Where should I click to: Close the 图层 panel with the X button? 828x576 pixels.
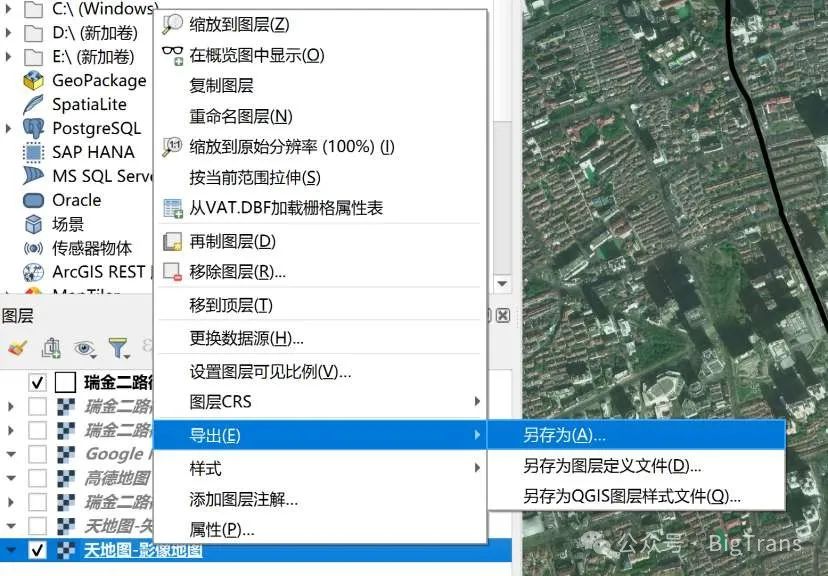click(x=503, y=316)
